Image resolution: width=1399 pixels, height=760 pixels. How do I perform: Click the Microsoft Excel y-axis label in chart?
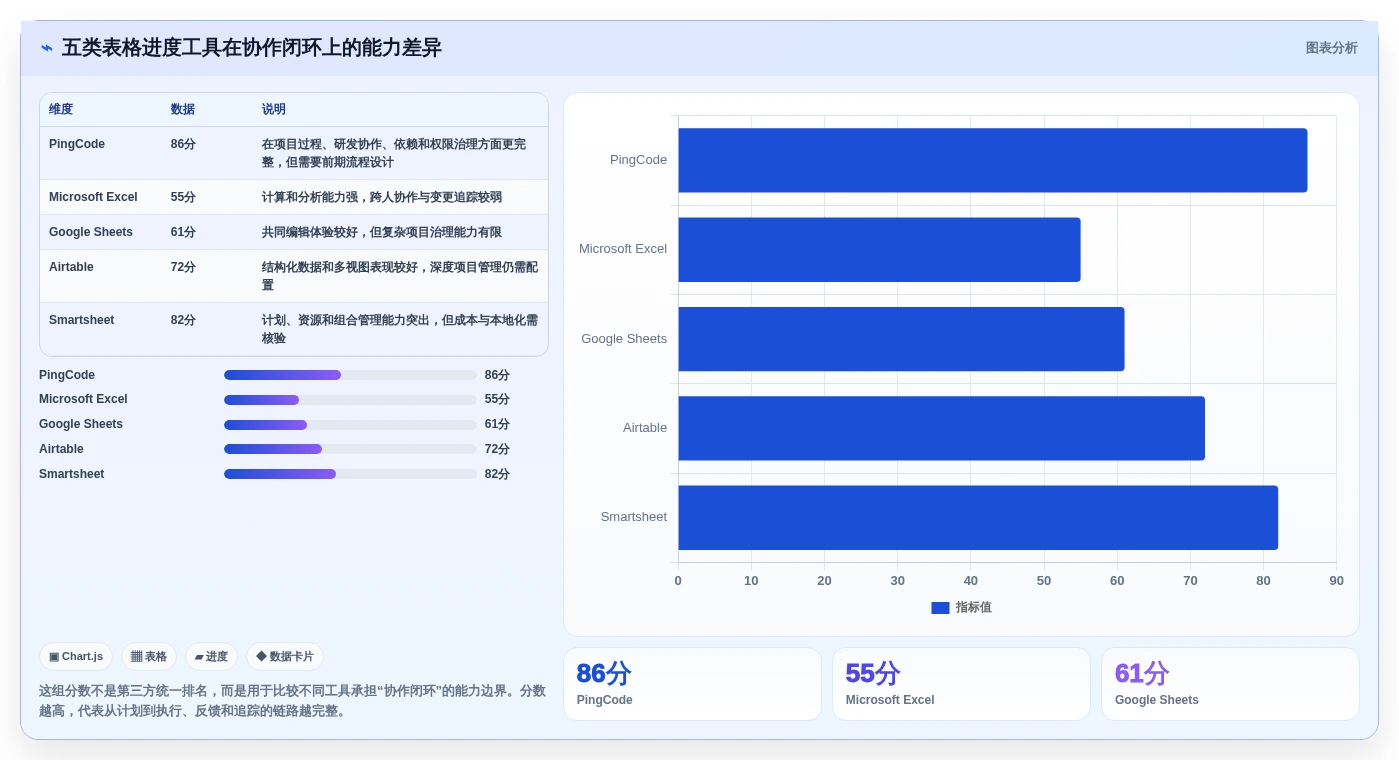[623, 249]
